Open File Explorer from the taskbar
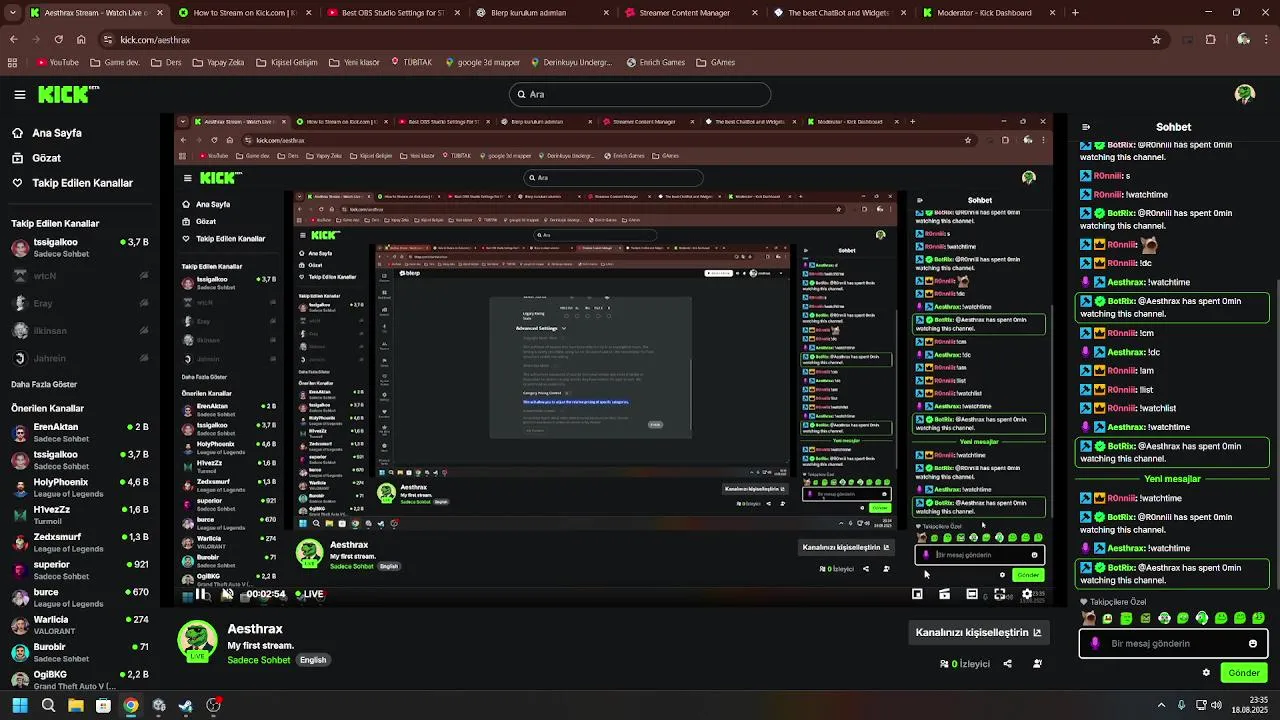The height and width of the screenshot is (720, 1280). pyautogui.click(x=76, y=705)
